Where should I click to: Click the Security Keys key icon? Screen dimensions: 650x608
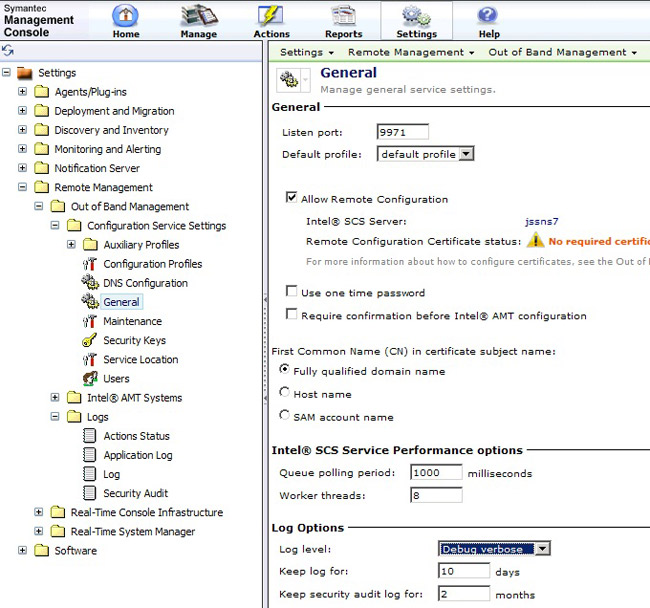click(90, 340)
